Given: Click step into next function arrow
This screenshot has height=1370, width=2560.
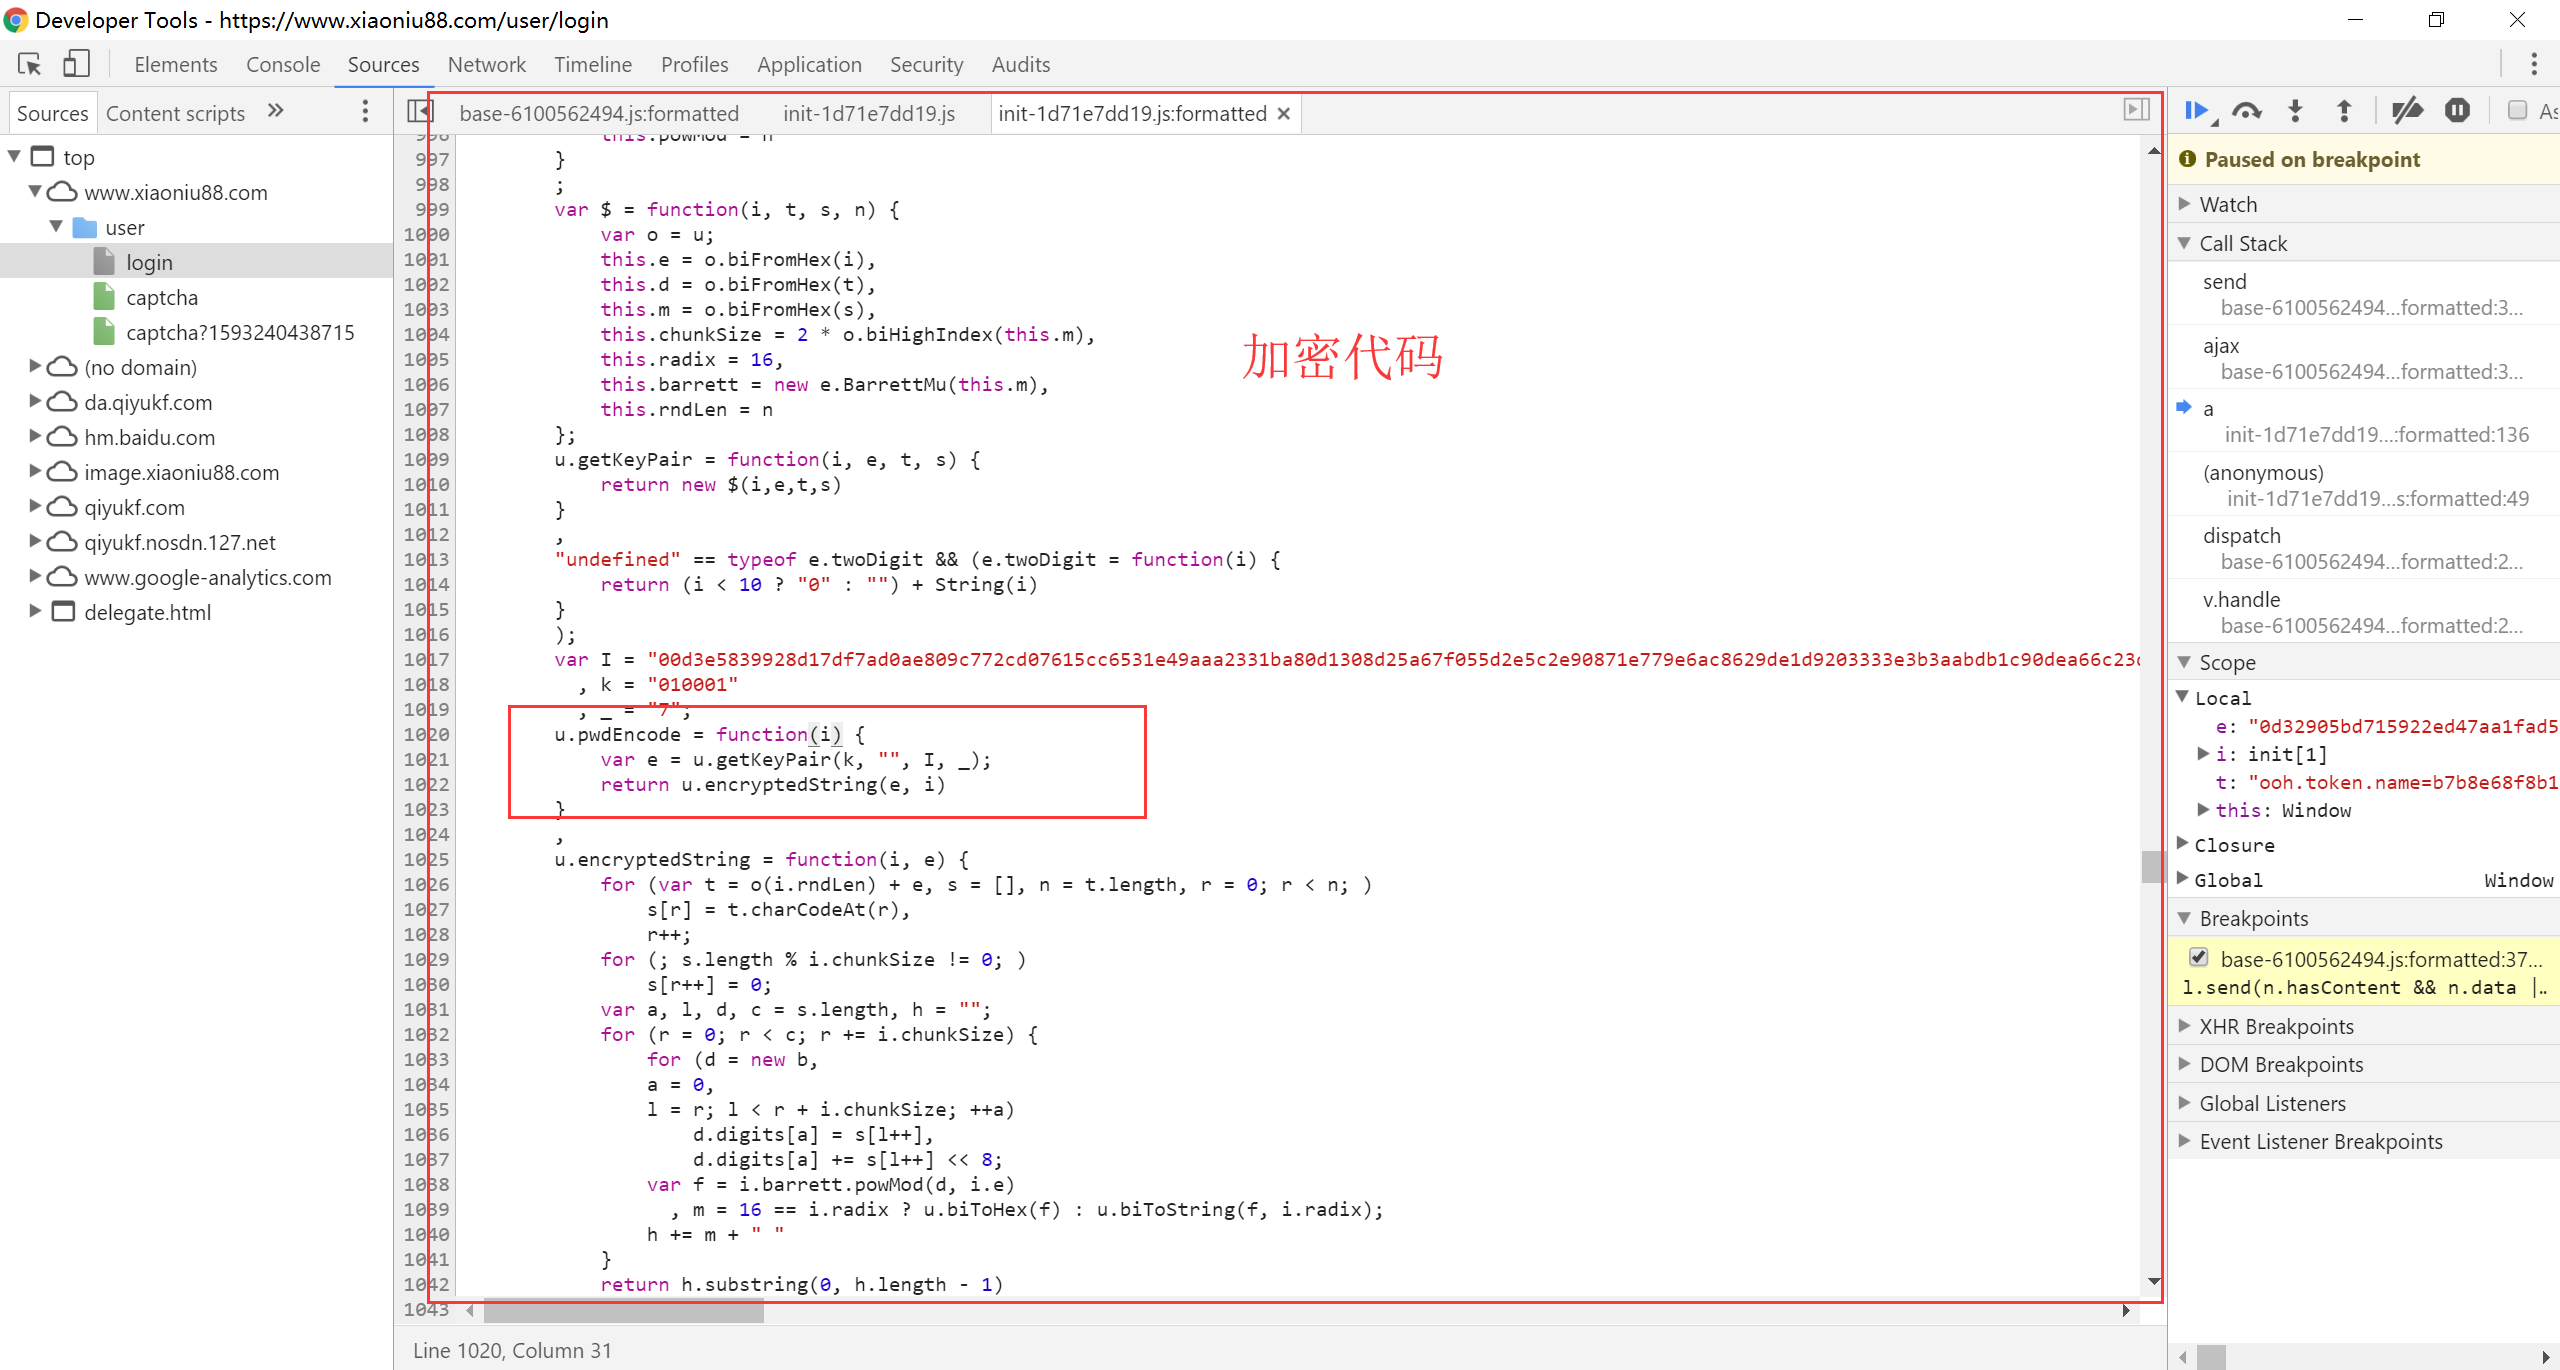Looking at the screenshot, I should click(2295, 111).
